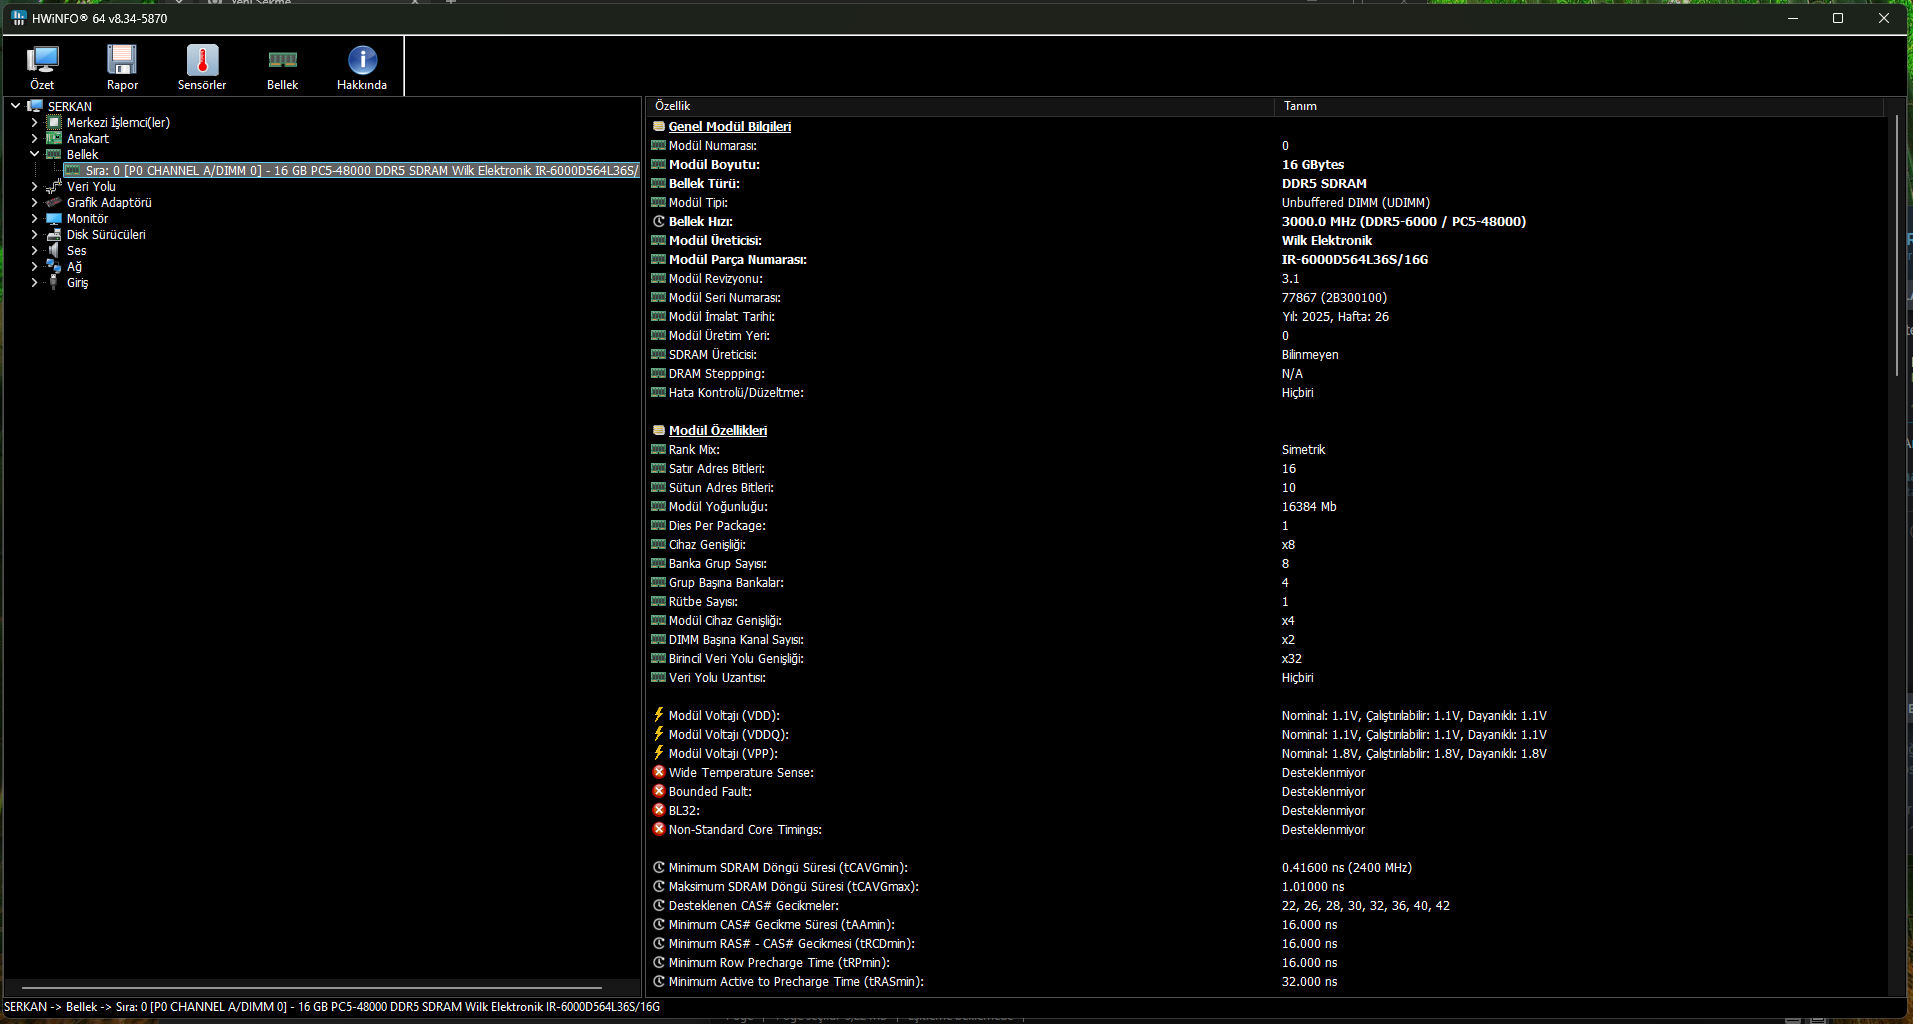Click the Genel Modül Bilgileri heading
Screen dimensions: 1913x1024
[729, 126]
